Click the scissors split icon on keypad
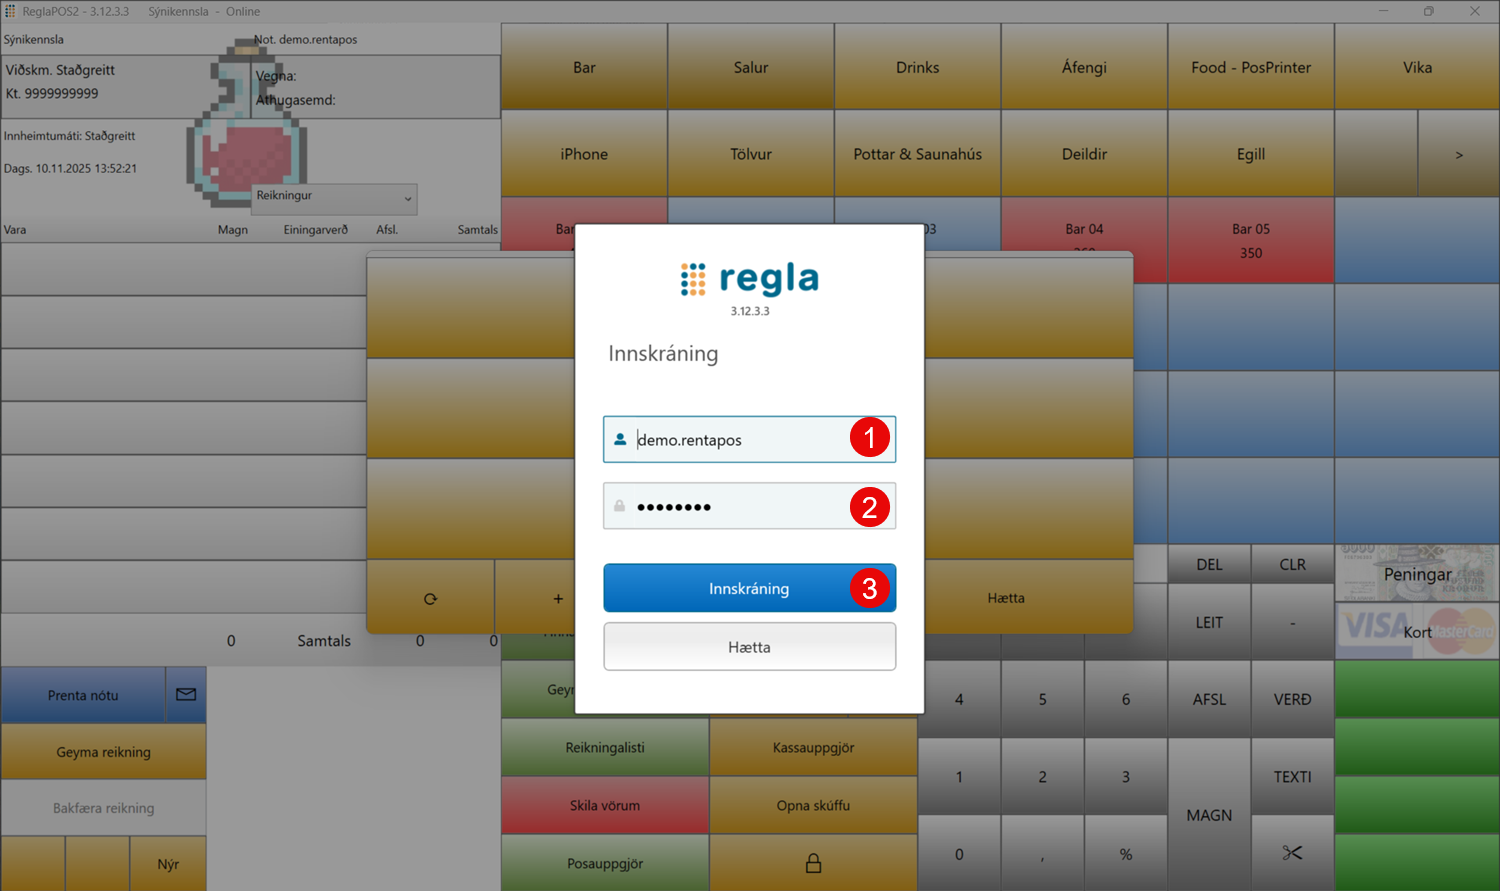 pos(1292,853)
